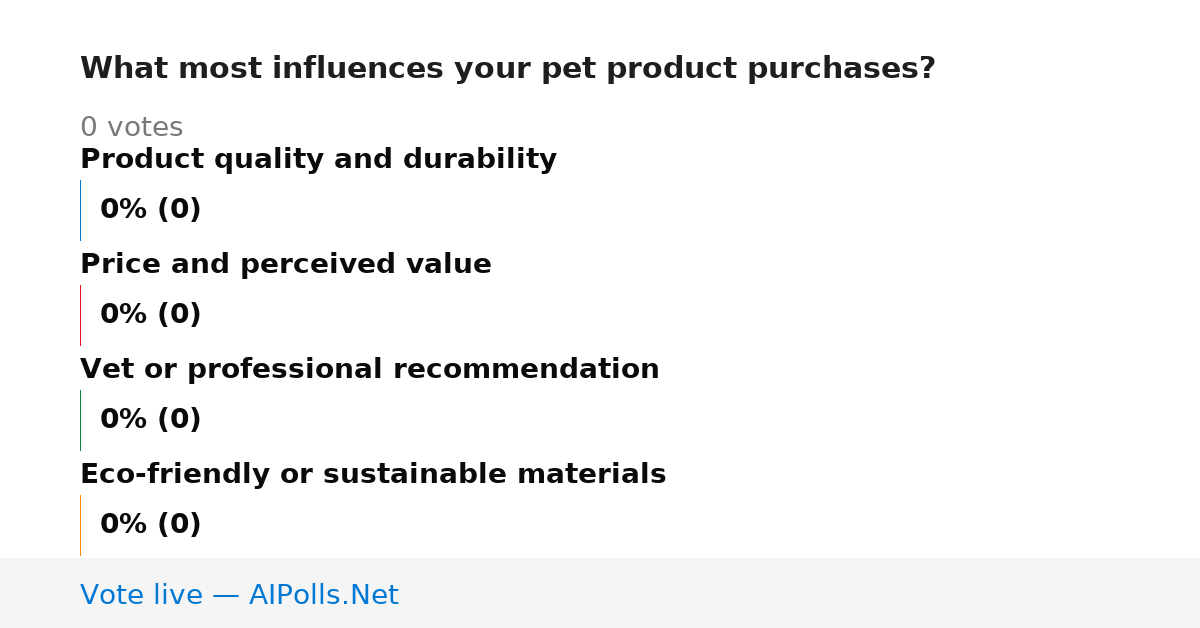This screenshot has height=628, width=1200.
Task: Click the orange bar under Eco-friendly materials
Action: (x=80, y=525)
